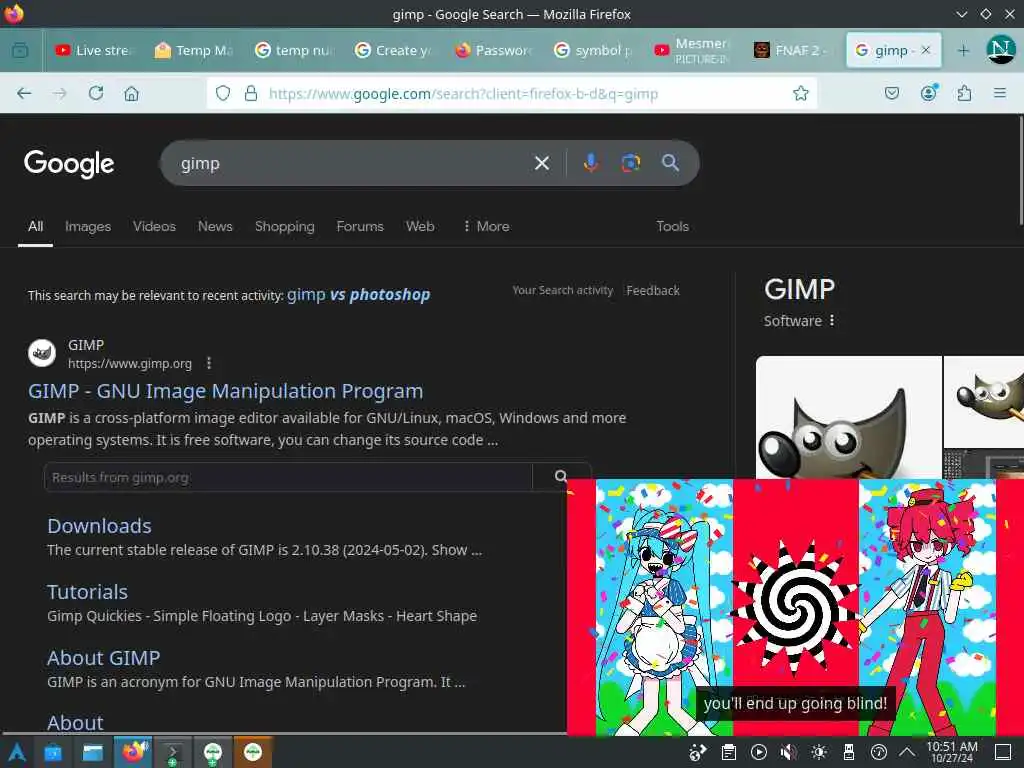Open the extensions puzzle icon
The width and height of the screenshot is (1024, 768).
pos(964,93)
